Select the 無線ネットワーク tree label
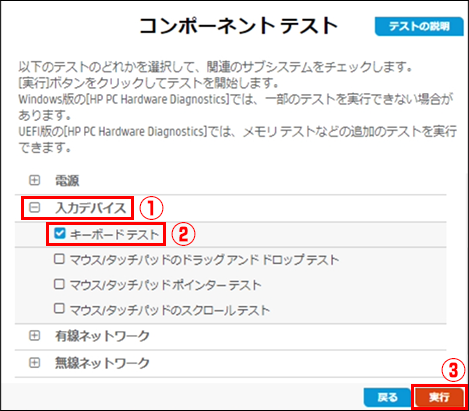This screenshot has width=469, height=411. (102, 363)
